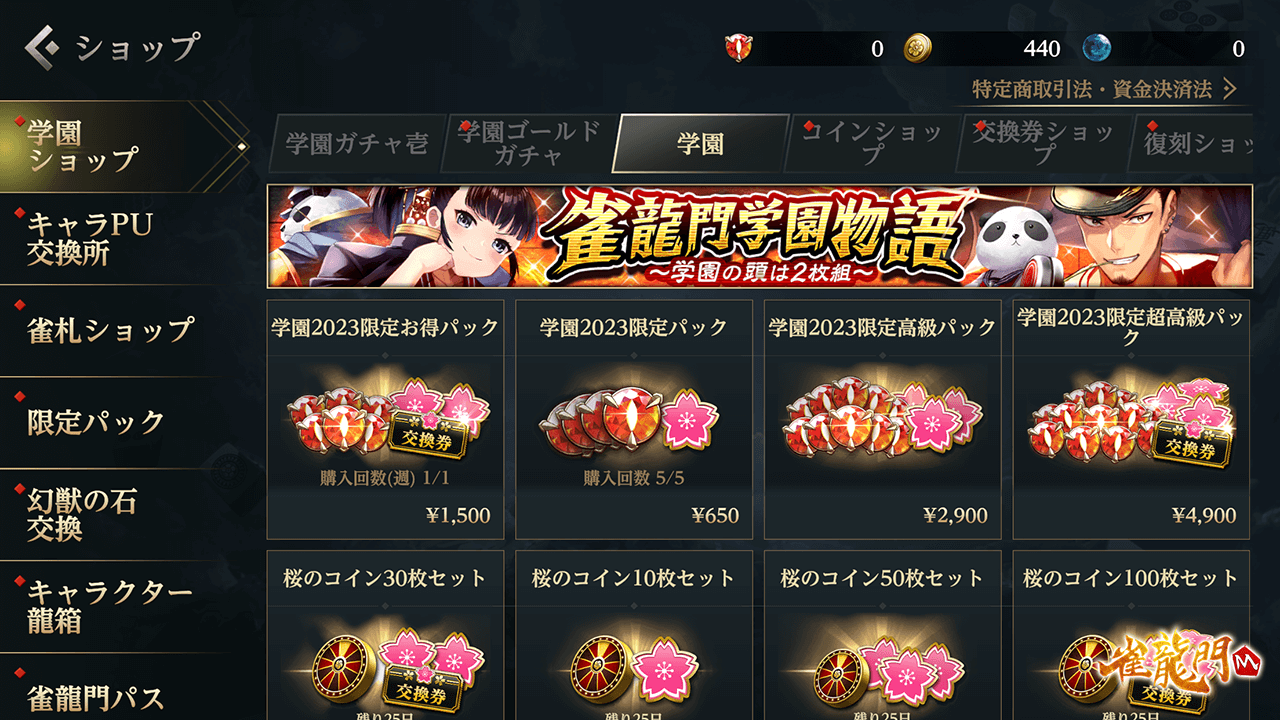
Task: Switch to the 学園ゴールドガチャ tab
Action: [529, 144]
